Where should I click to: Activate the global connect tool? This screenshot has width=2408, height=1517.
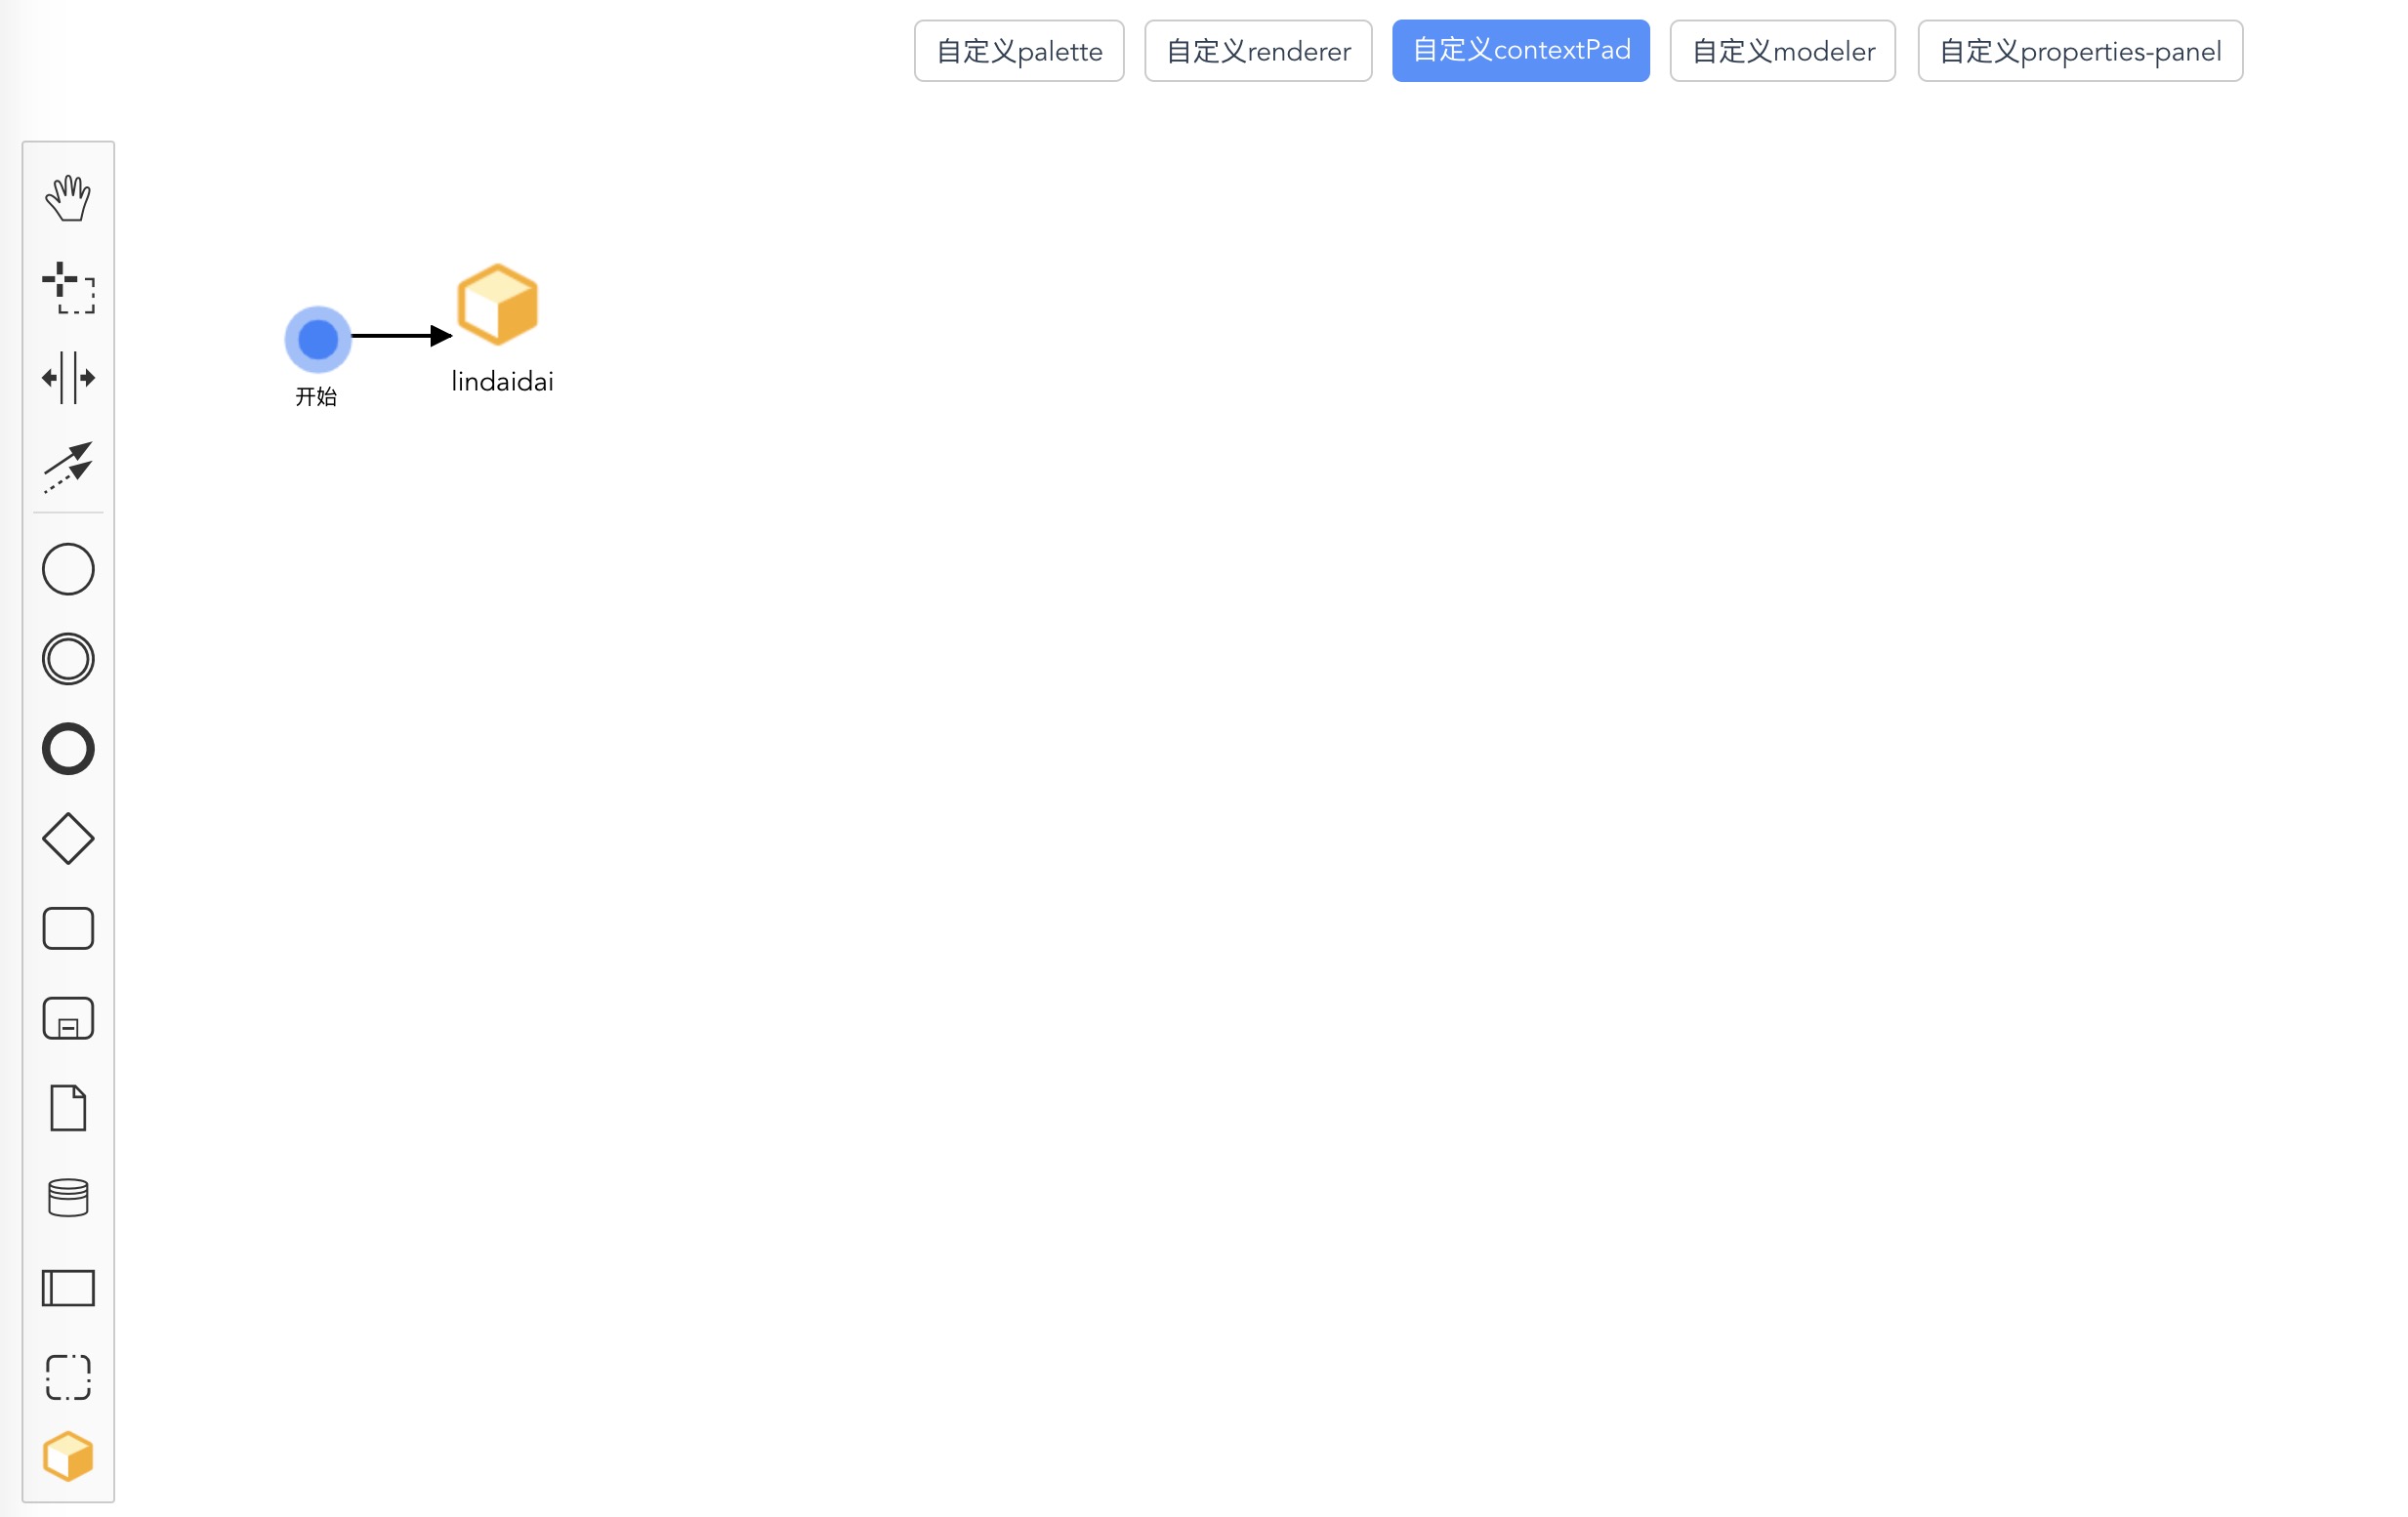(68, 467)
